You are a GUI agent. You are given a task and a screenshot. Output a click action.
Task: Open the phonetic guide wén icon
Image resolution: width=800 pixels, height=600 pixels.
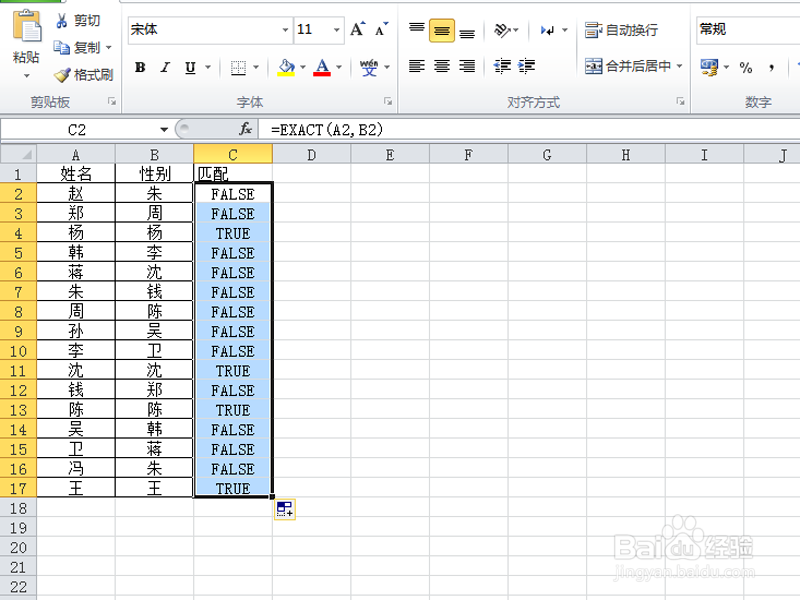click(369, 67)
